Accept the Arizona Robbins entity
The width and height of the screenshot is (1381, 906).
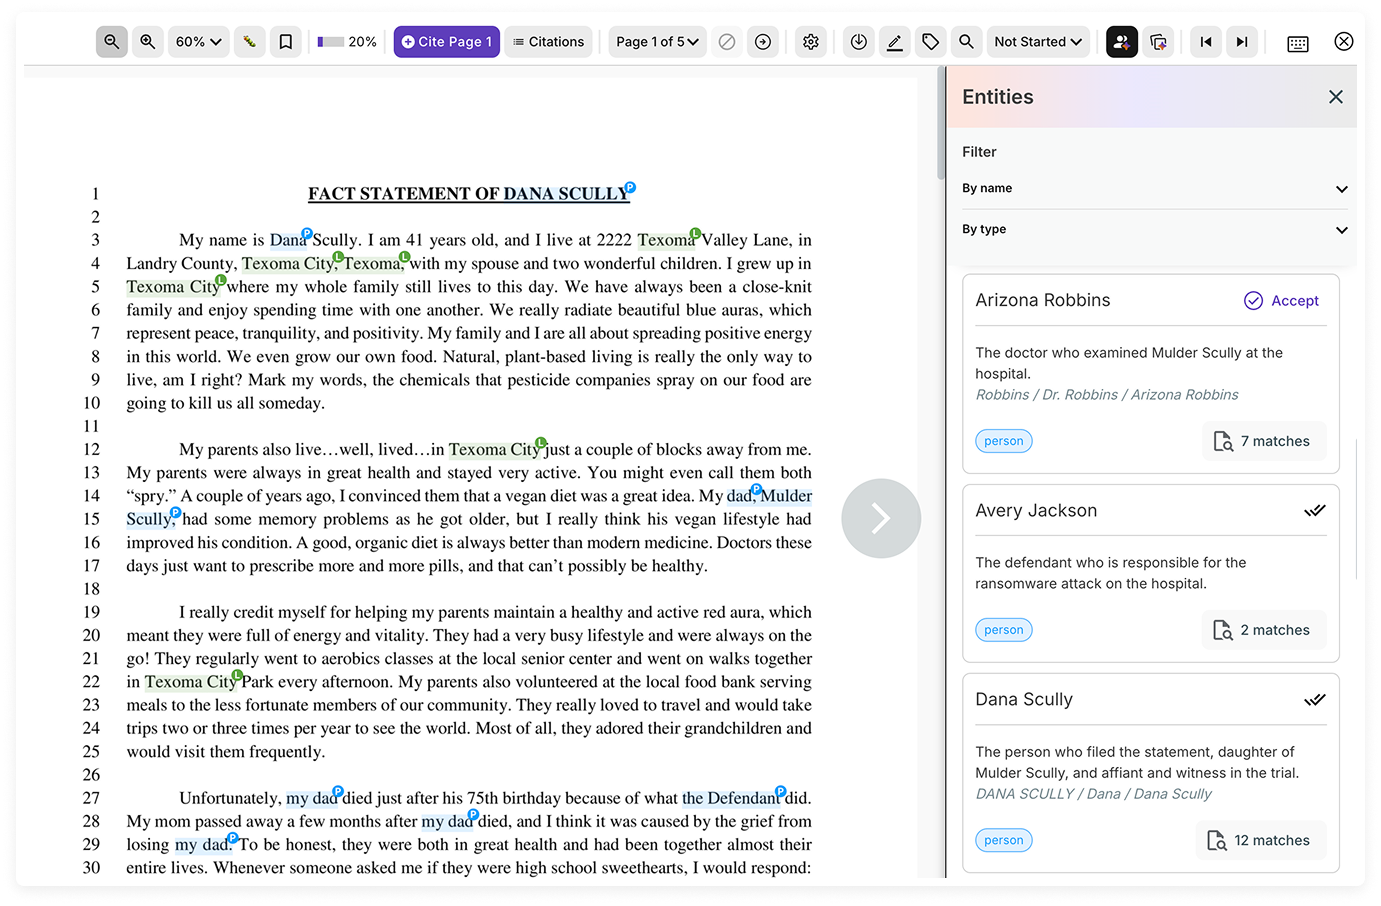coord(1281,301)
